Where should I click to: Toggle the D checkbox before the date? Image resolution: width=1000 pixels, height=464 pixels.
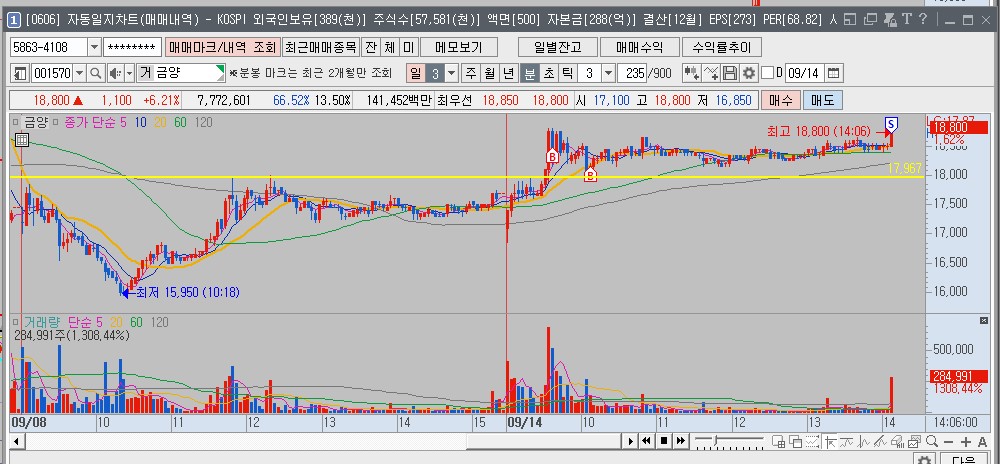click(x=768, y=73)
